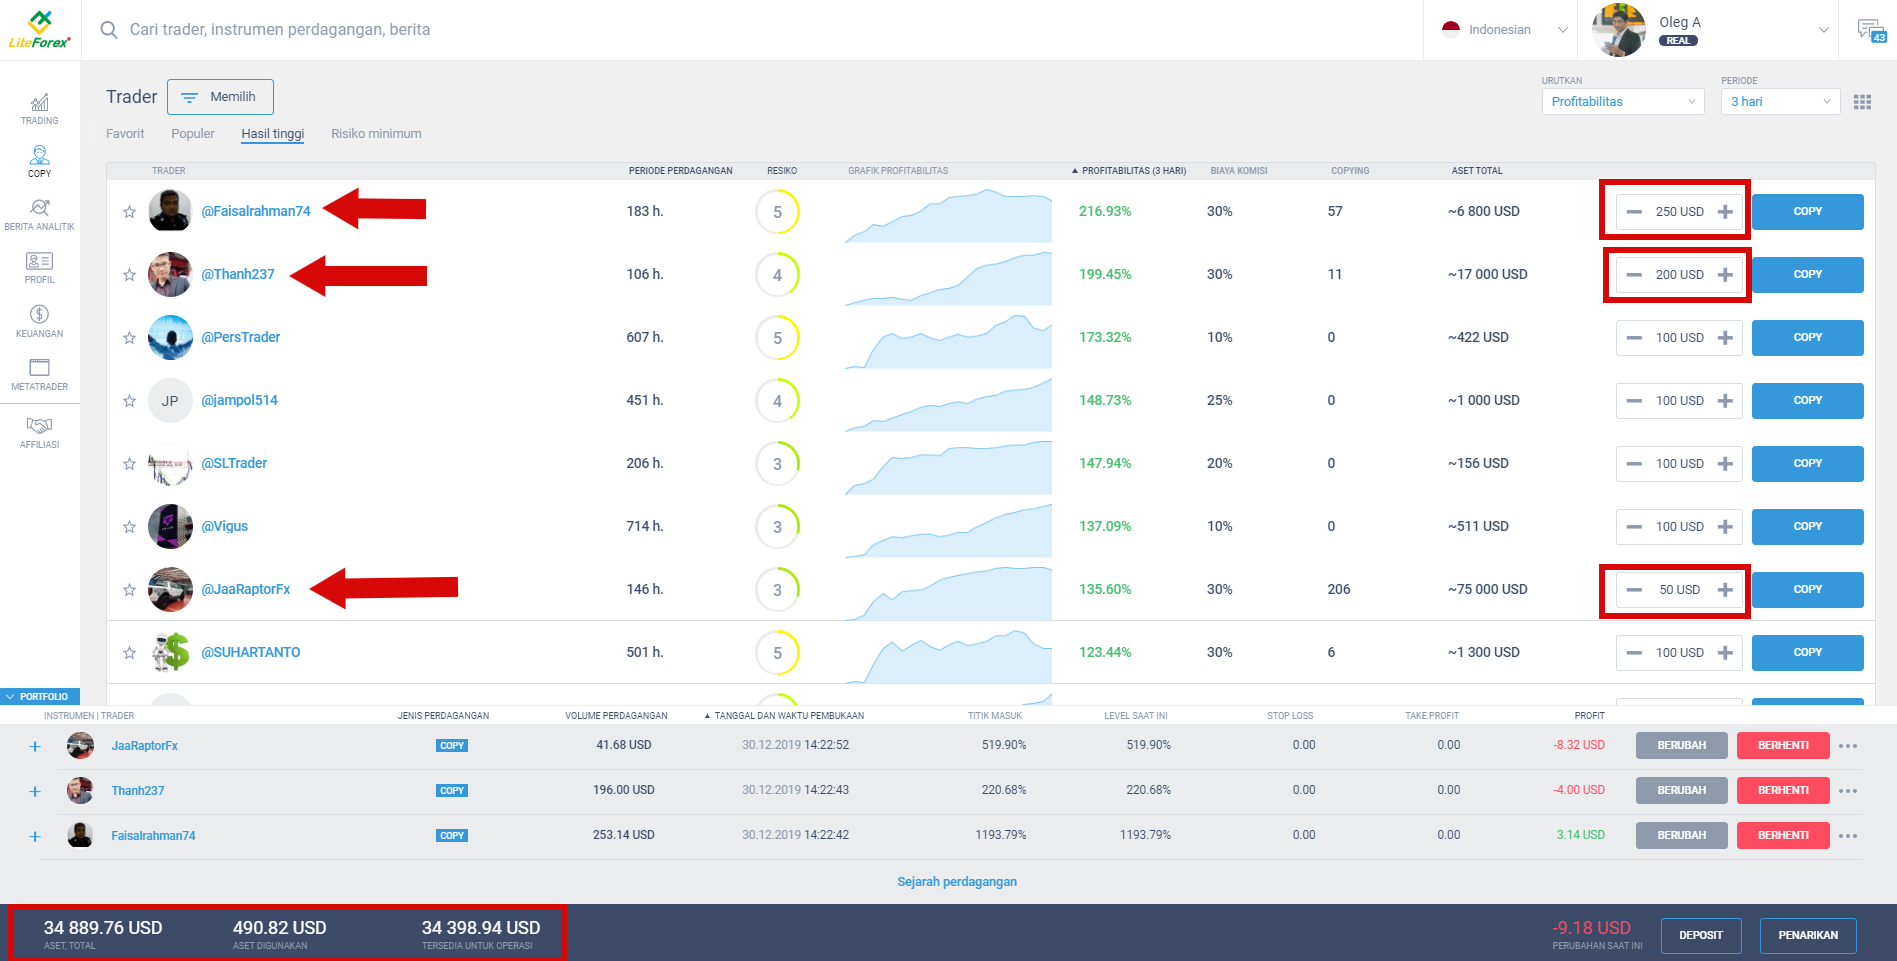Switch to grid view of traders
Image resolution: width=1897 pixels, height=961 pixels.
tap(1862, 101)
